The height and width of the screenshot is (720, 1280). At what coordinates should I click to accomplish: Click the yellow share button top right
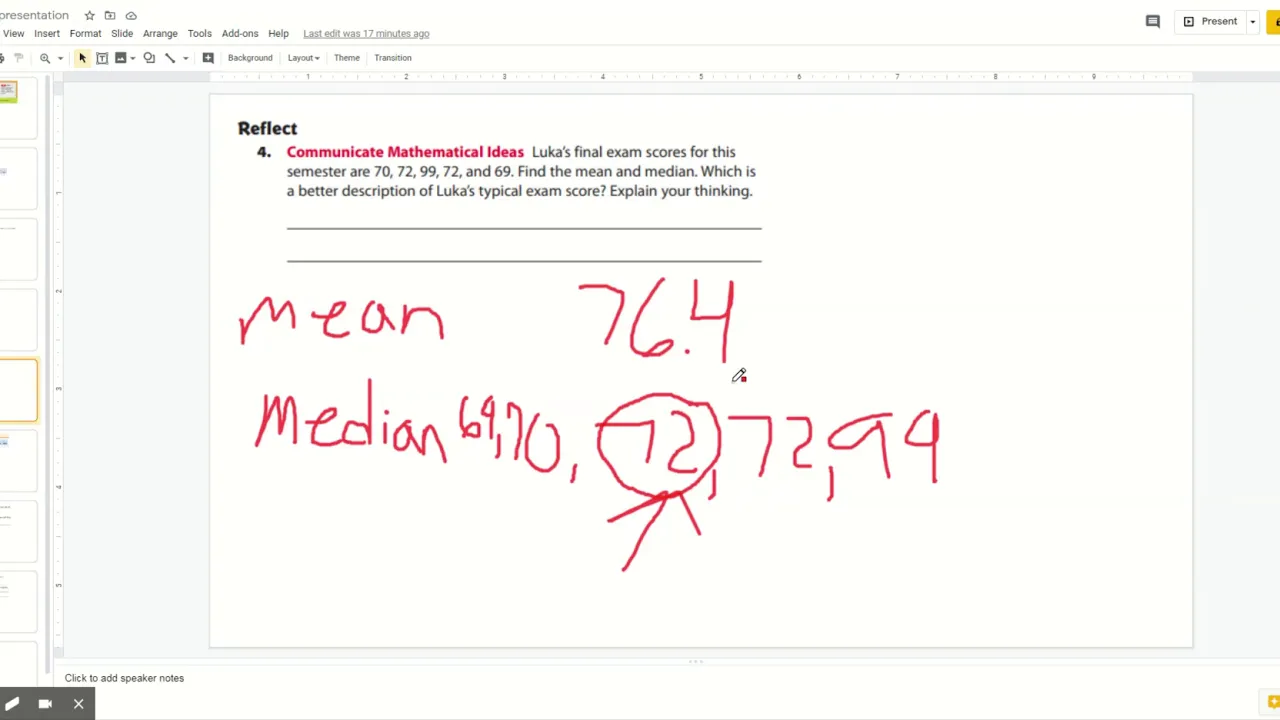1274,21
